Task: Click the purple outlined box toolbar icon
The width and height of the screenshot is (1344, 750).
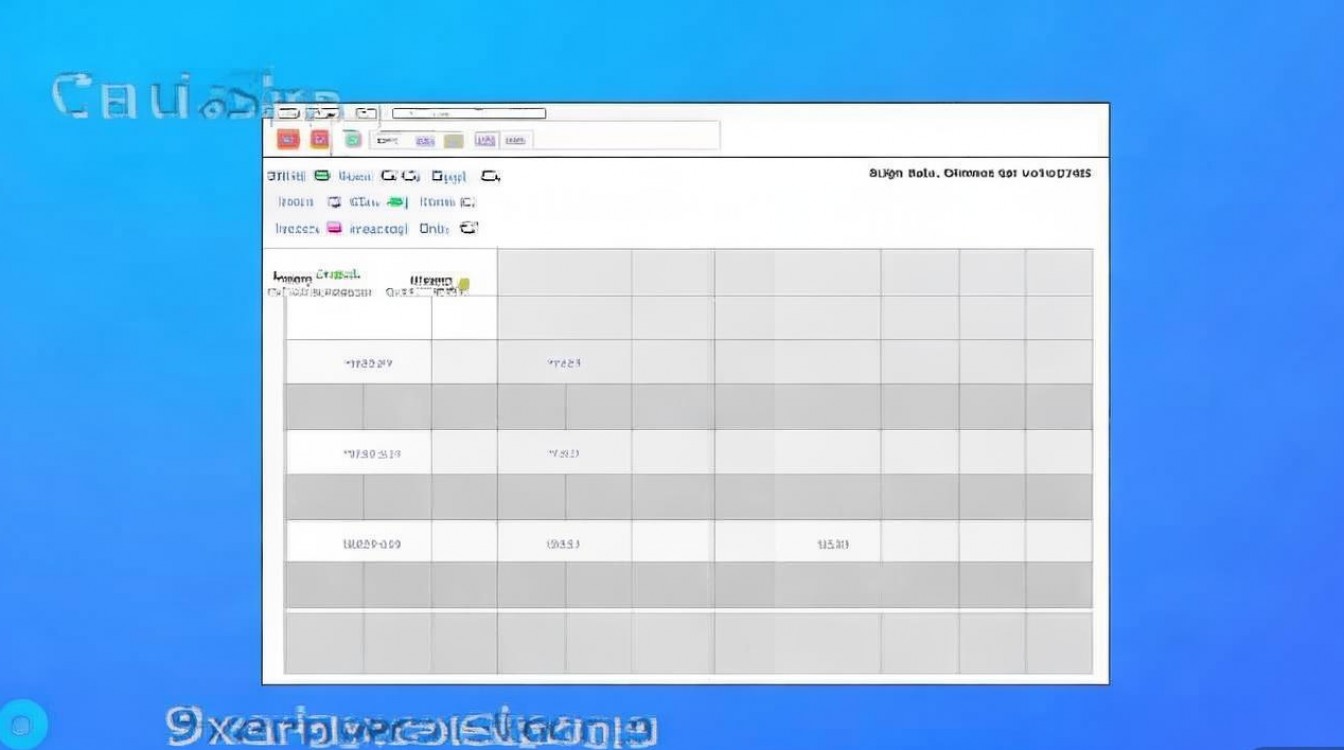Action: point(486,141)
